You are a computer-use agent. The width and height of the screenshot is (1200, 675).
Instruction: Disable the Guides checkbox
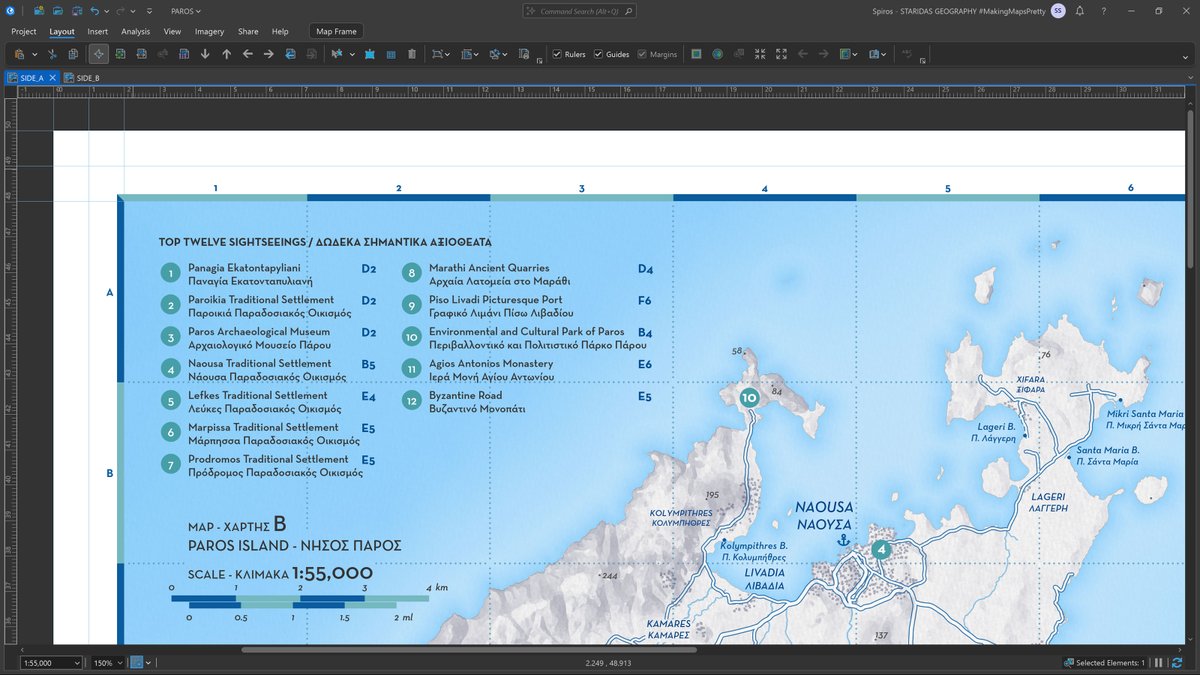pyautogui.click(x=597, y=54)
